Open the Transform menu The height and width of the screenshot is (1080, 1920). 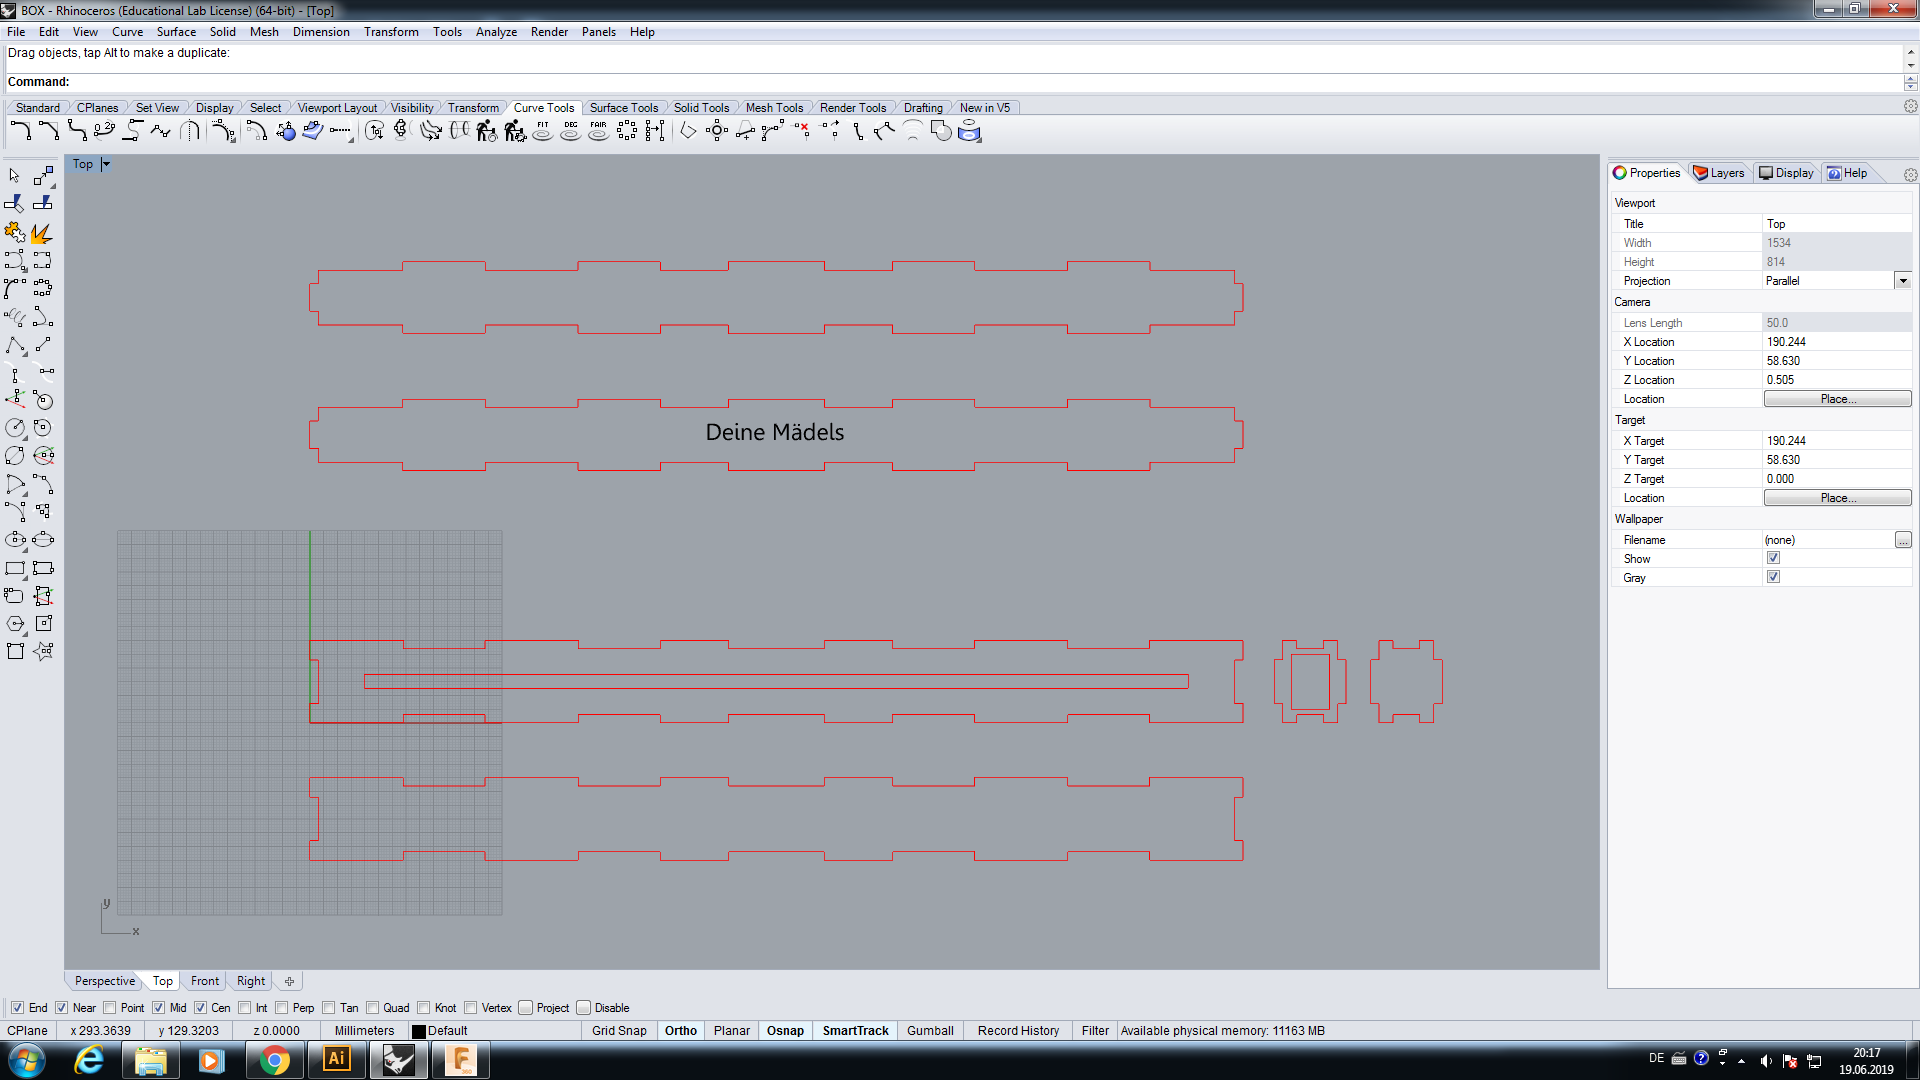[390, 32]
